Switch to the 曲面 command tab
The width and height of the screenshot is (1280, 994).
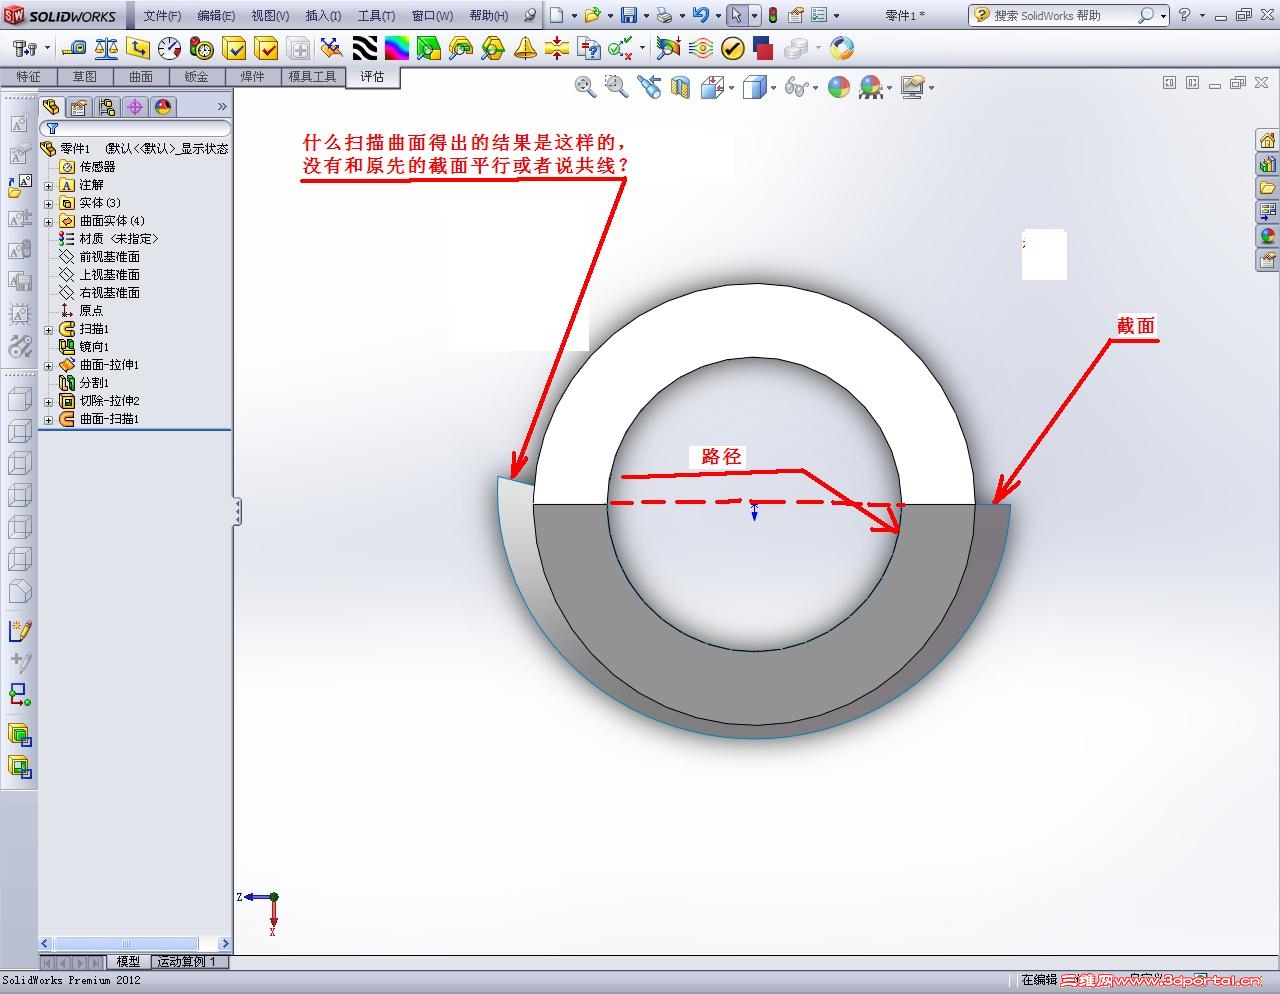140,77
